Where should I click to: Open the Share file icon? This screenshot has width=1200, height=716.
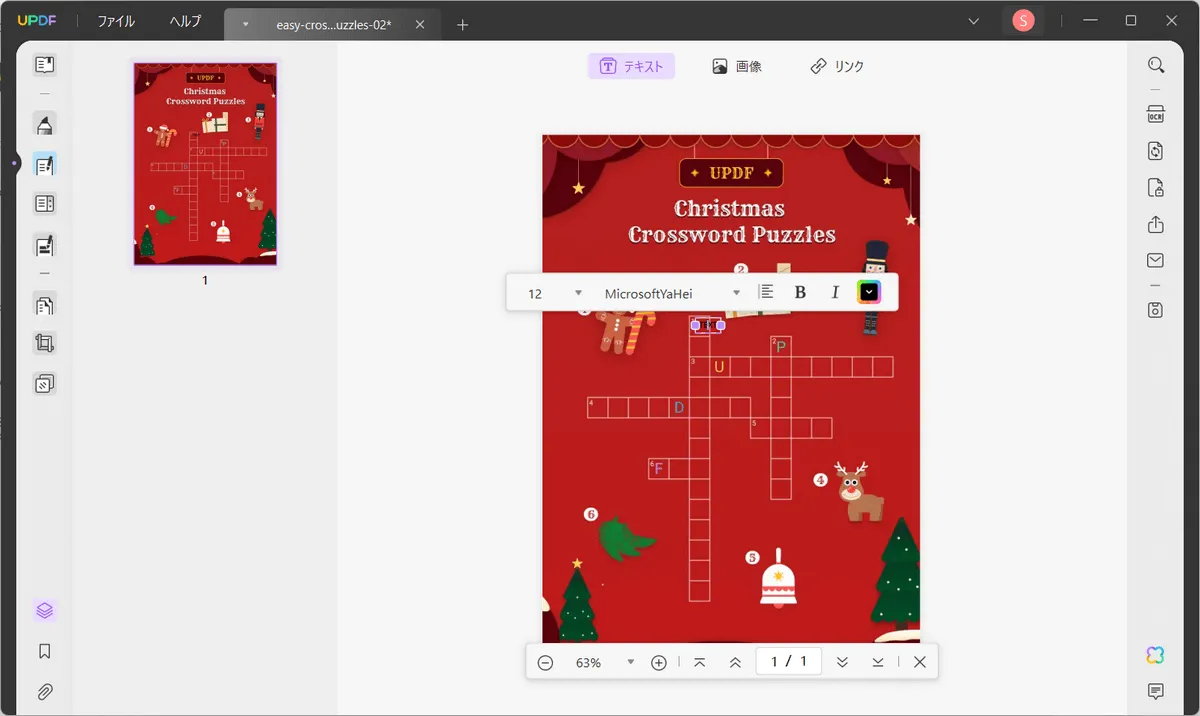[1156, 224]
